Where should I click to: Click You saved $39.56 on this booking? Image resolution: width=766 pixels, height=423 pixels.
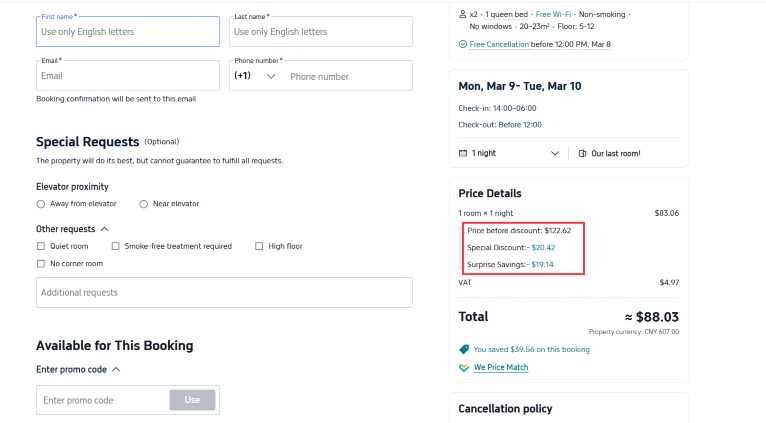[x=532, y=349]
